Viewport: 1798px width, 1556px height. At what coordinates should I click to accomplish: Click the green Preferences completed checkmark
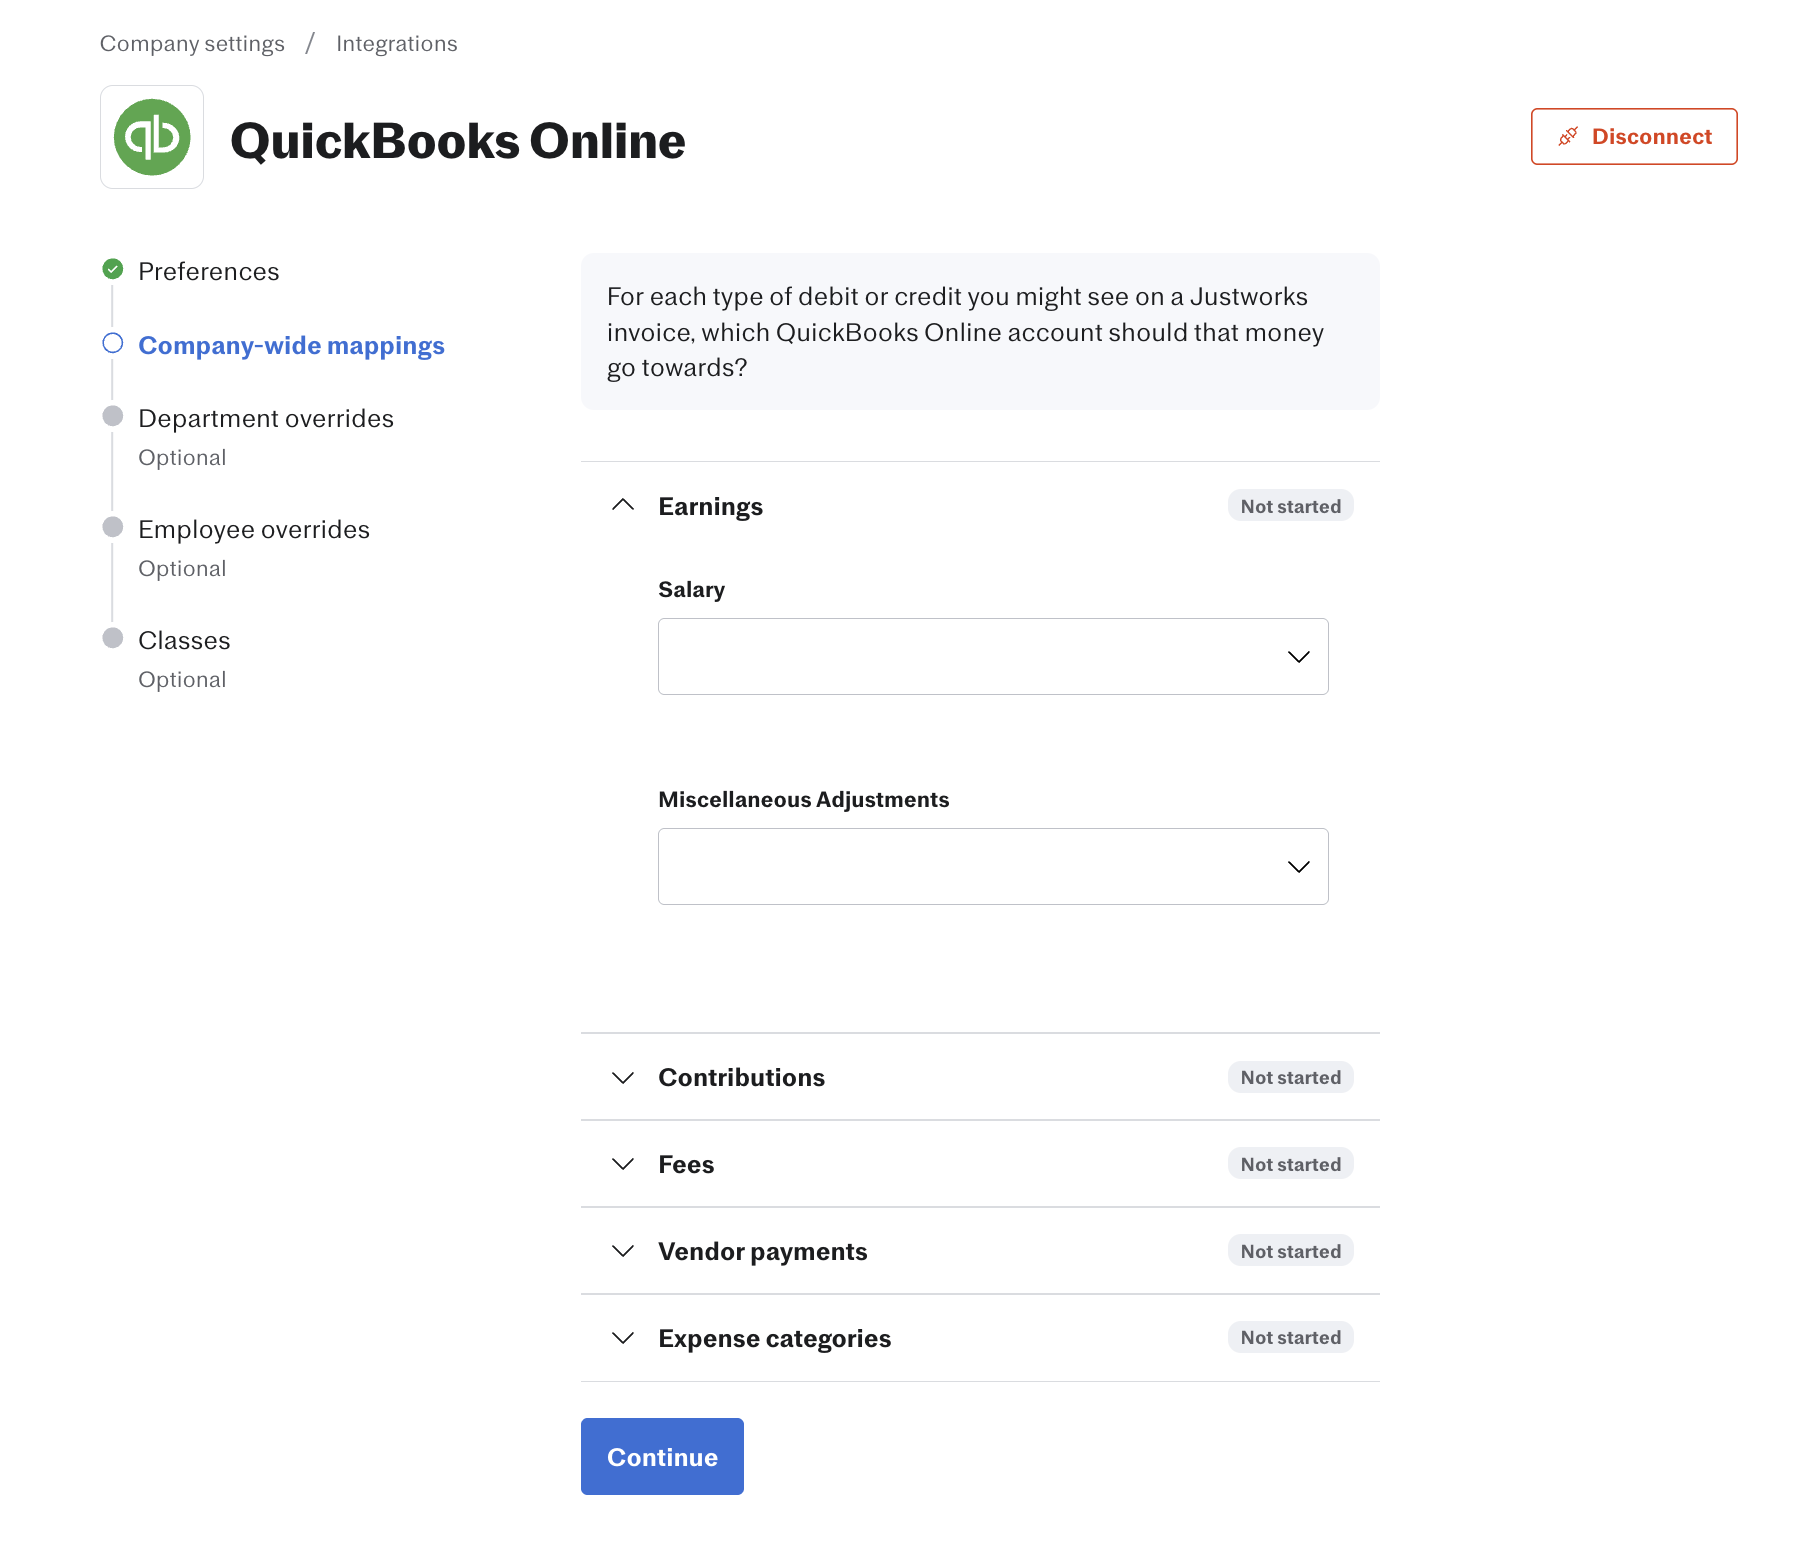pos(113,269)
